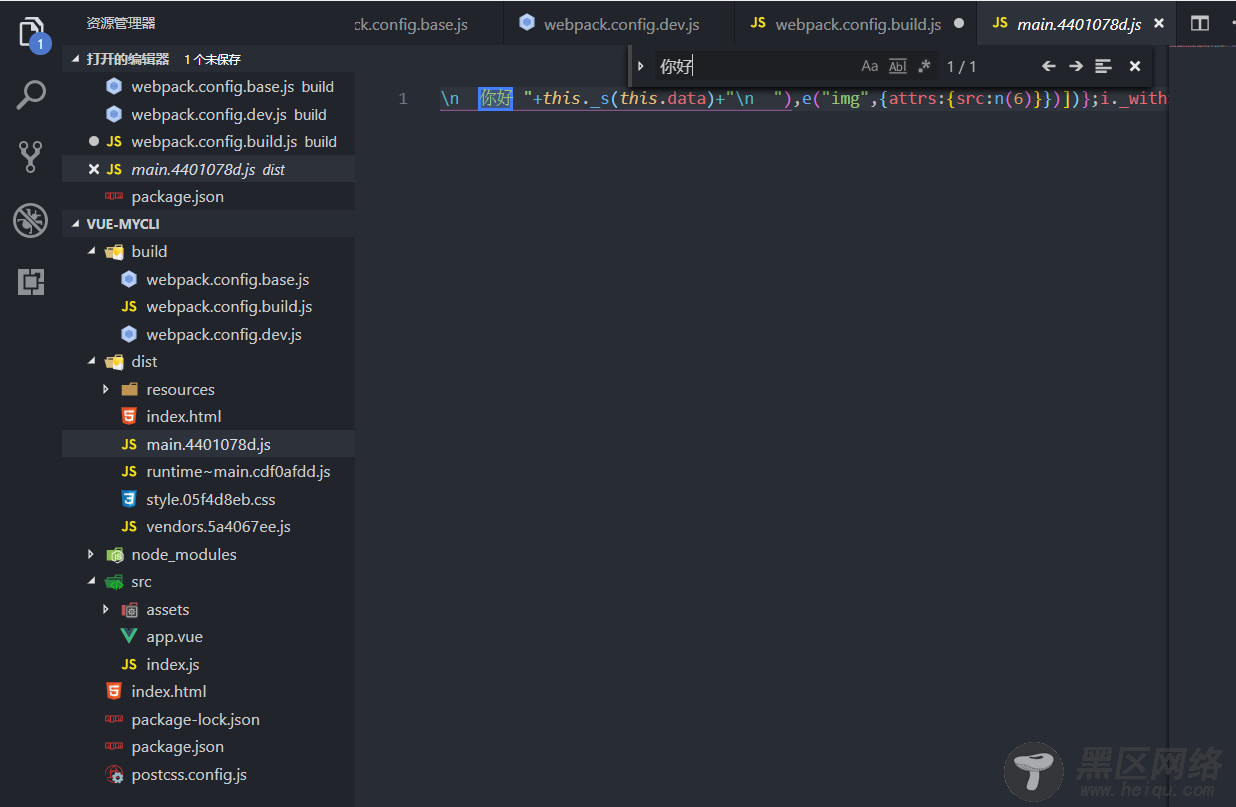1236x807 pixels.
Task: Open style.05f4d8eb.css file
Action: [208, 499]
